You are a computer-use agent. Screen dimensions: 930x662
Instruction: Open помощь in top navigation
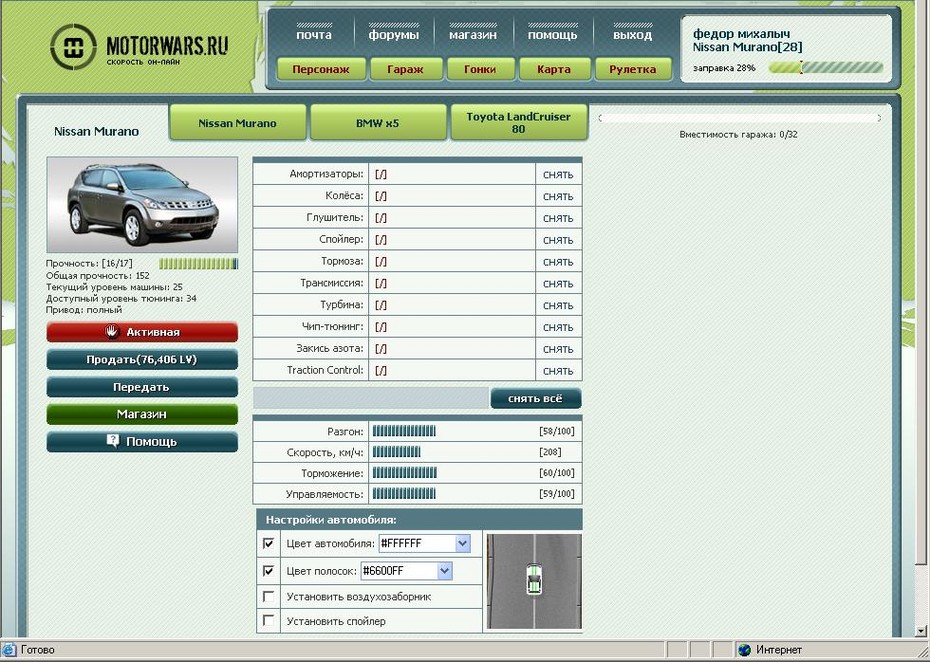click(552, 34)
